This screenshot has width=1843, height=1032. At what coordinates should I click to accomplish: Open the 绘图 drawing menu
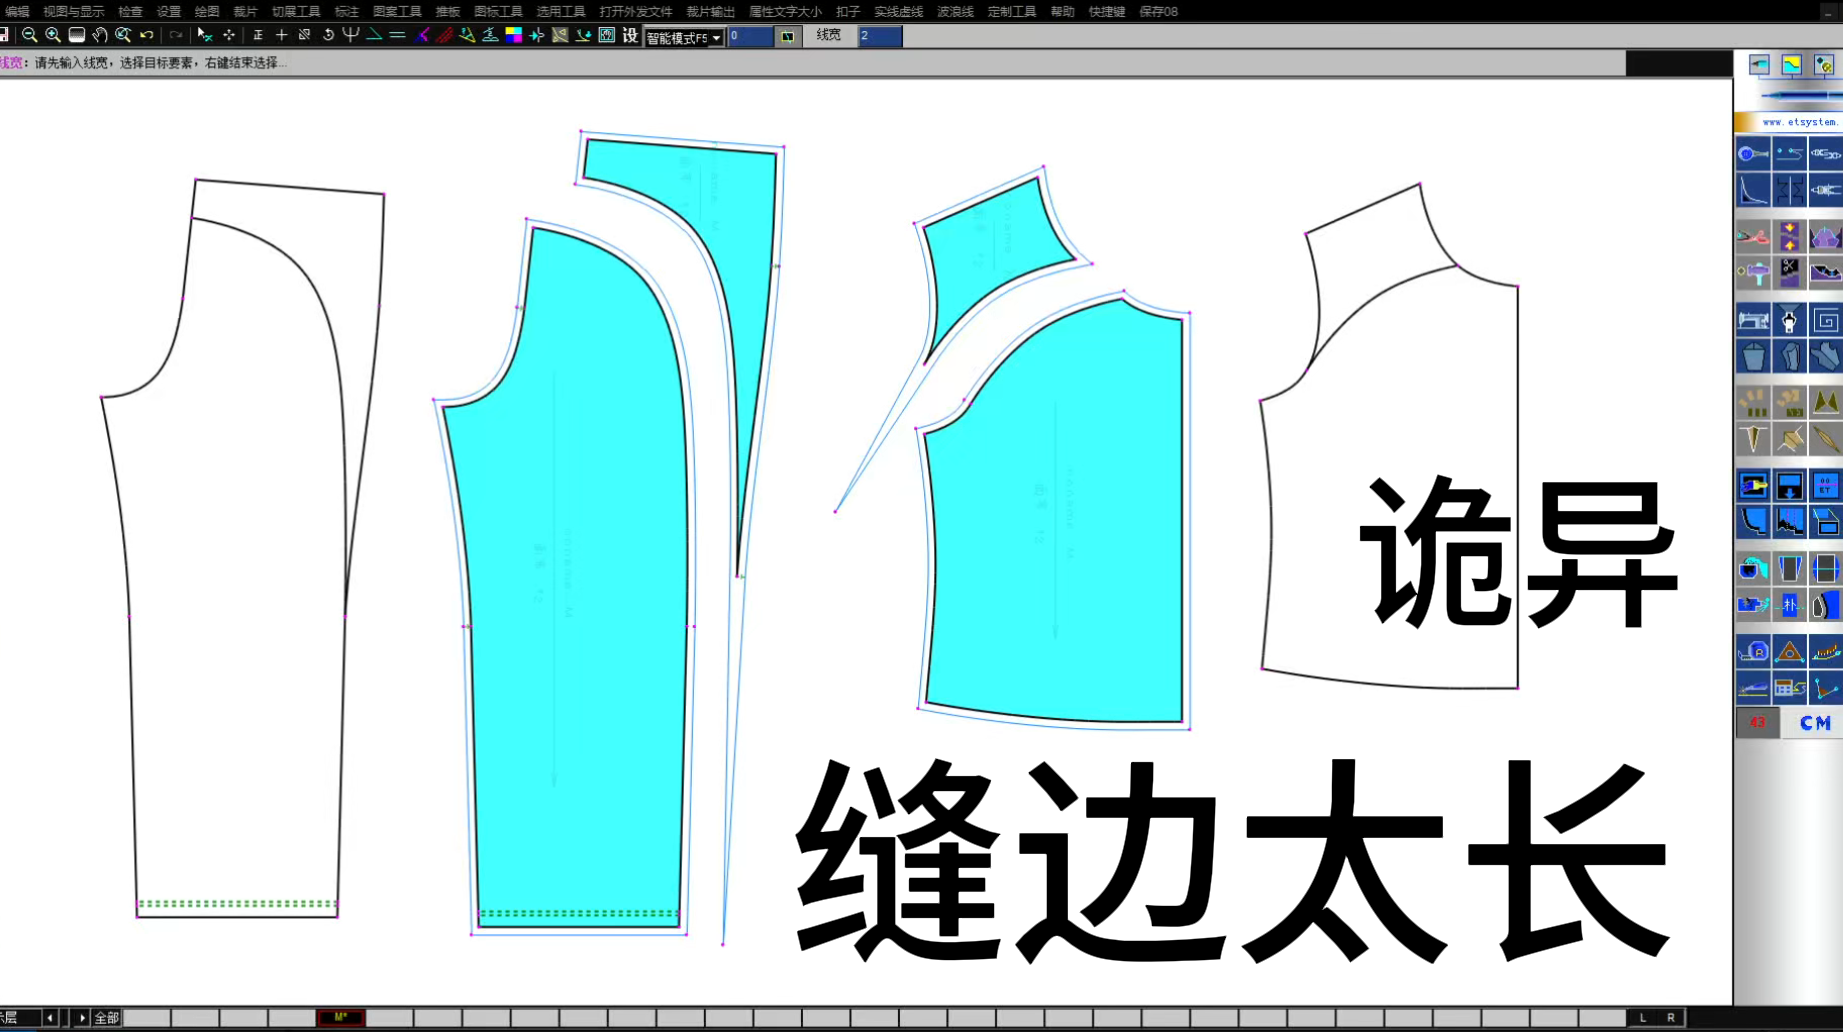206,11
